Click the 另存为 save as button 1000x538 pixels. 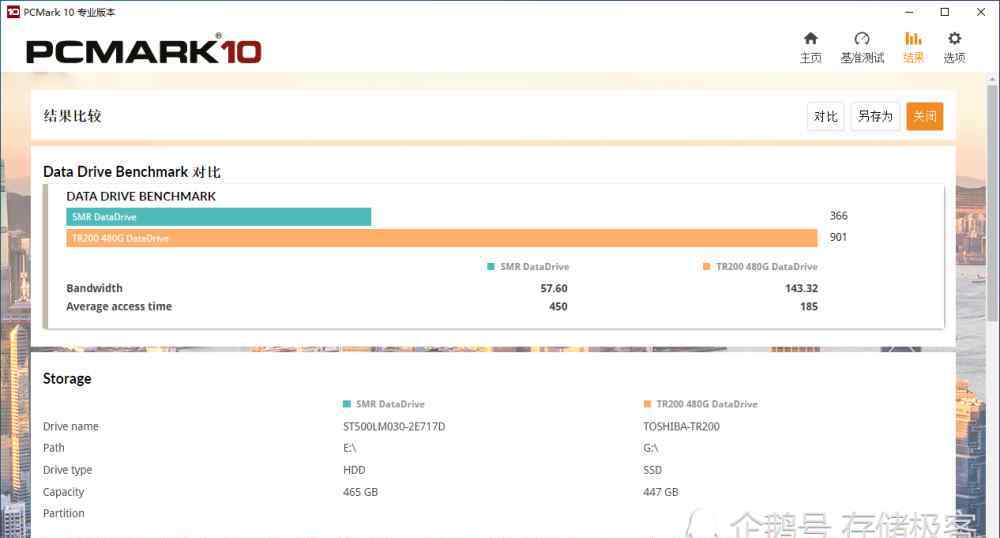(x=875, y=116)
